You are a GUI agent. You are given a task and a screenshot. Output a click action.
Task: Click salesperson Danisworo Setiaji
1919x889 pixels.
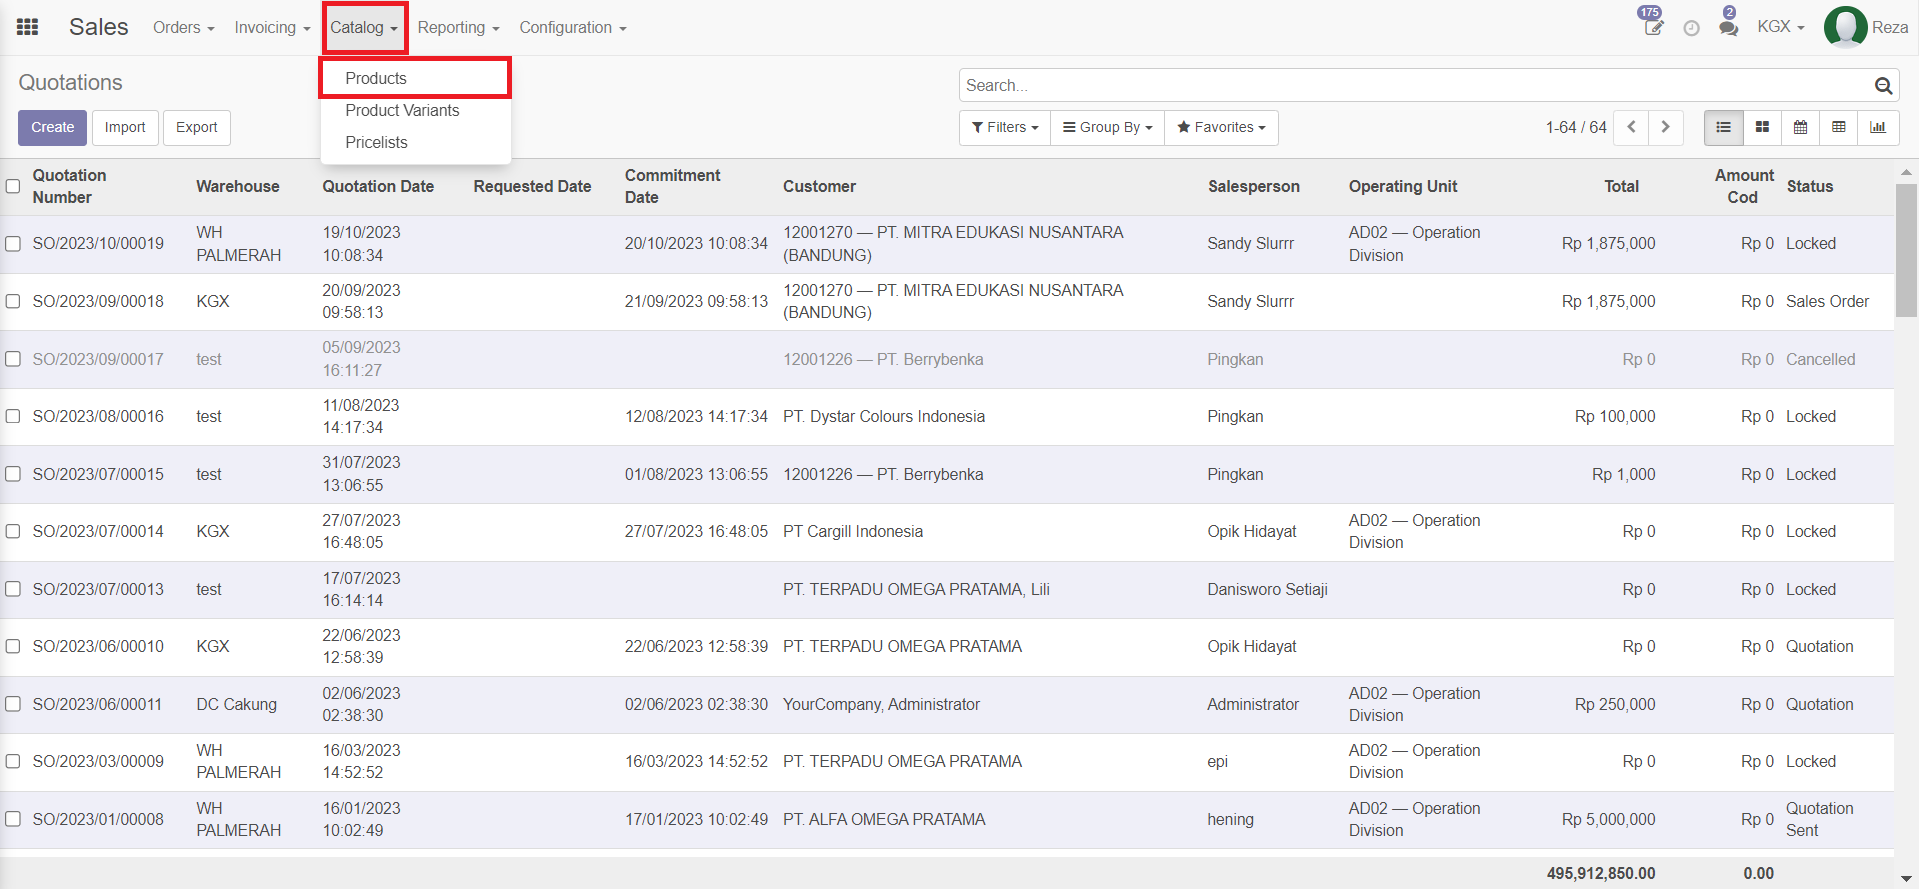[x=1268, y=589]
